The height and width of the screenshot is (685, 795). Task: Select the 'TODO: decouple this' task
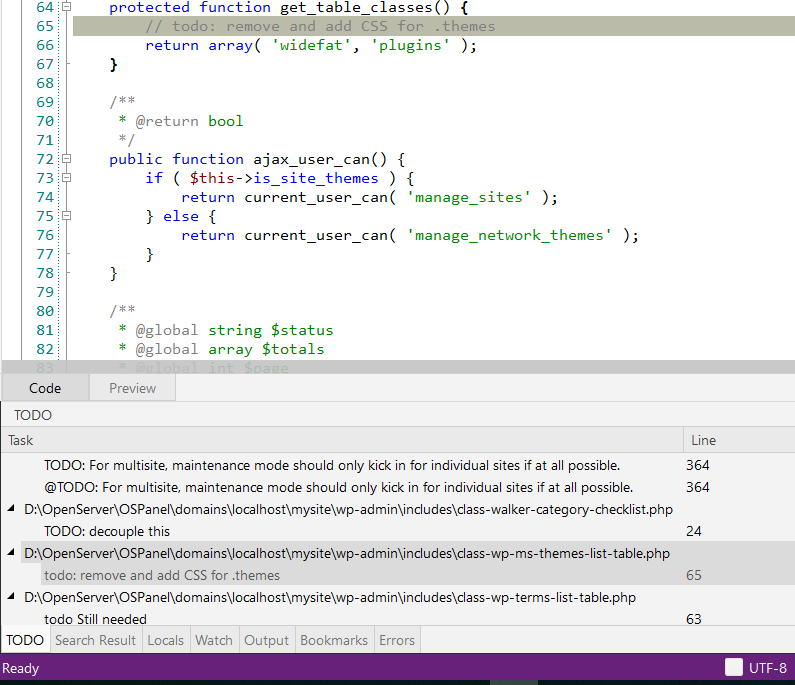pos(106,531)
